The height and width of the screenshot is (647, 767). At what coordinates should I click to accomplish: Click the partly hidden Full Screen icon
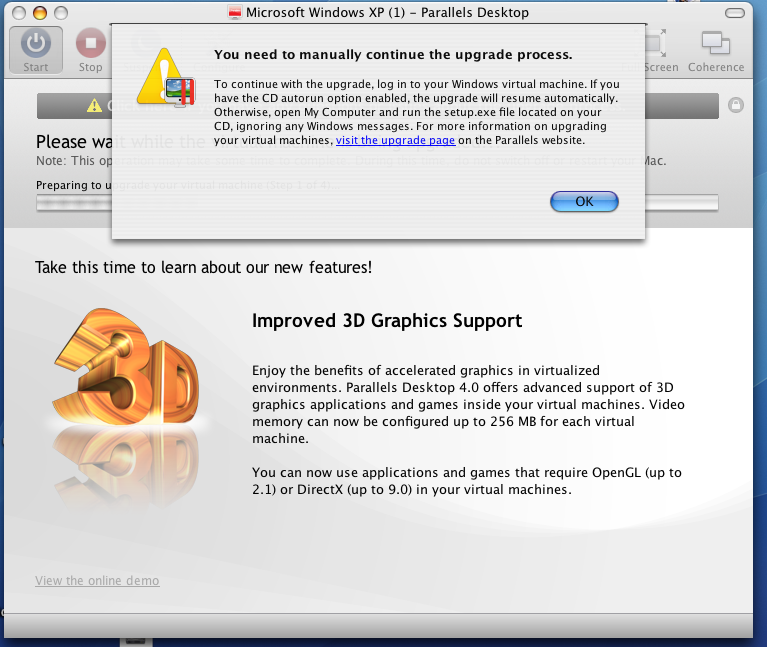coord(656,43)
